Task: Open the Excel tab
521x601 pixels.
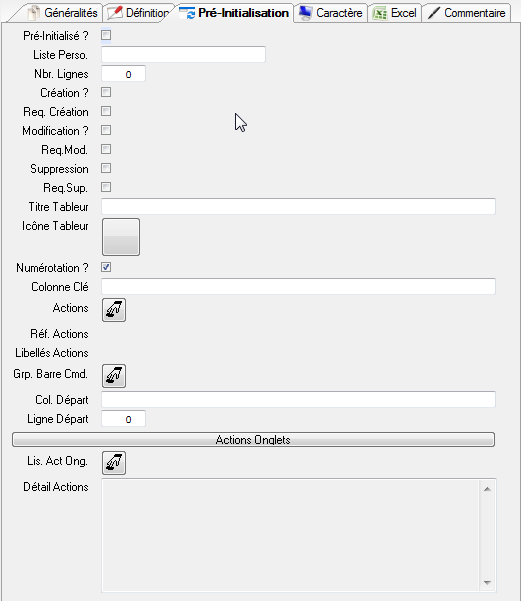Action: [x=395, y=13]
